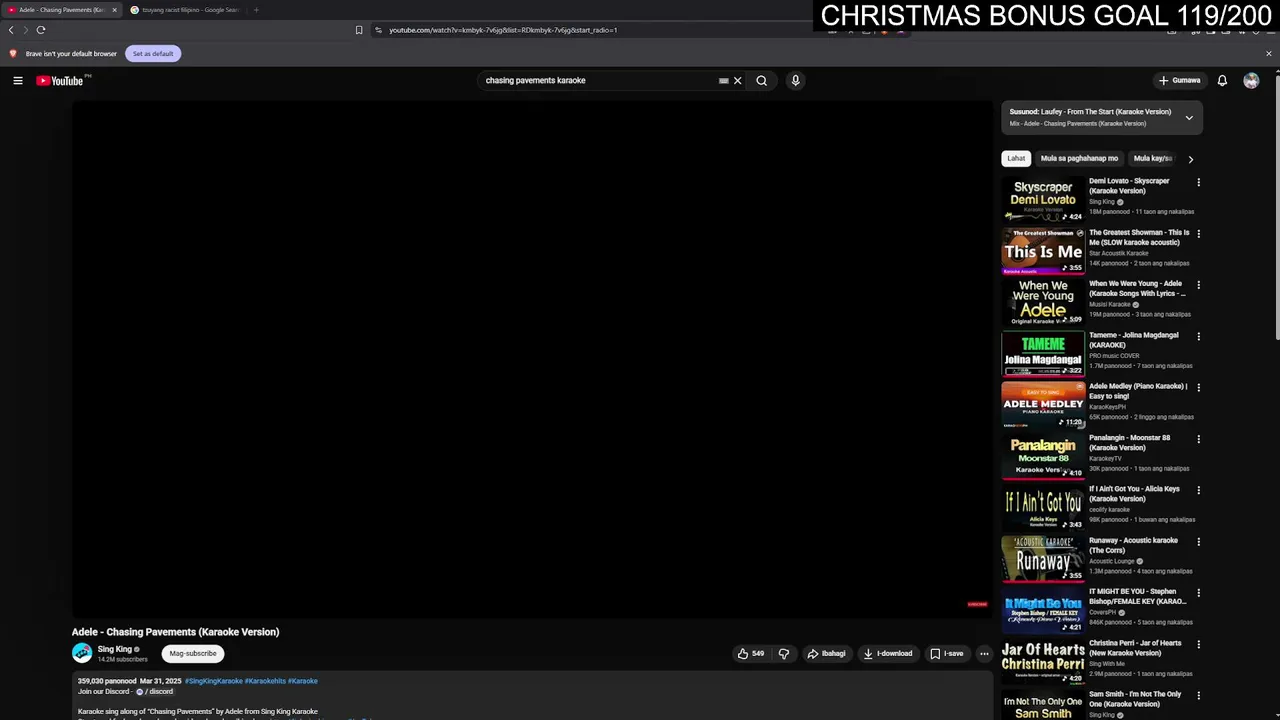Open the notifications bell
The image size is (1280, 720).
point(1222,80)
